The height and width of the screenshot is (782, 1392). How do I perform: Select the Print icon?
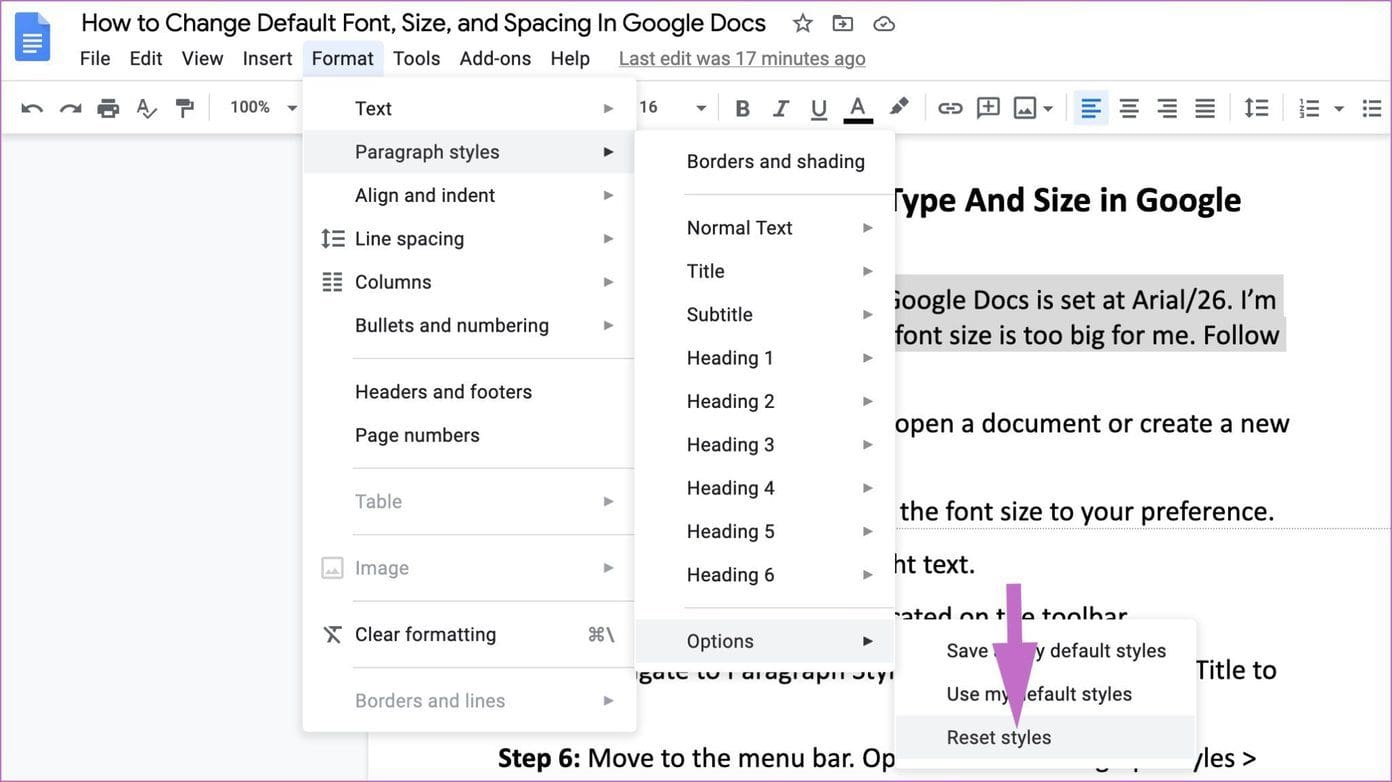pos(108,107)
